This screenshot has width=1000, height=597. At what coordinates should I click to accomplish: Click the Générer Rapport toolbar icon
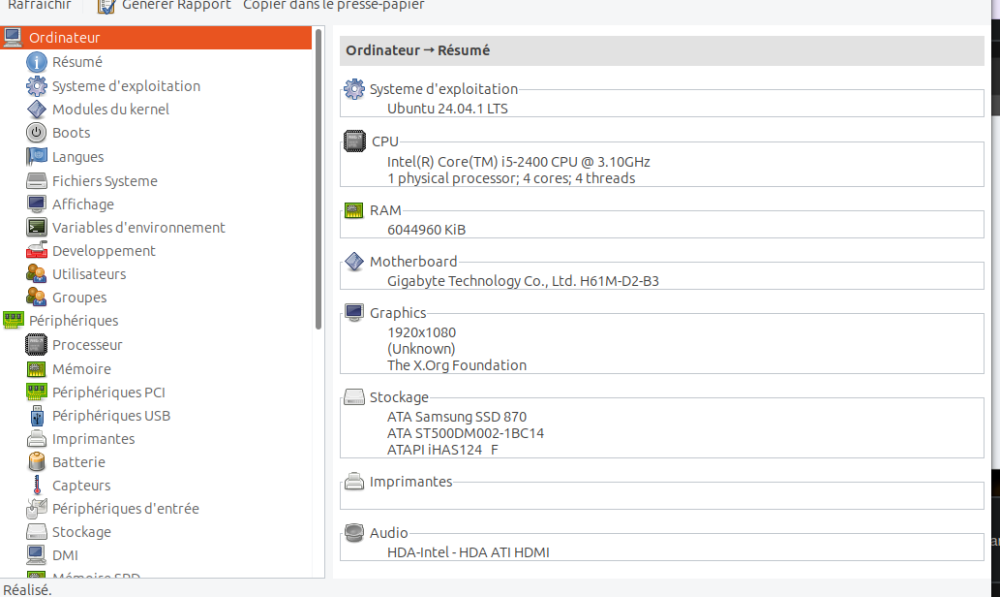click(x=106, y=5)
